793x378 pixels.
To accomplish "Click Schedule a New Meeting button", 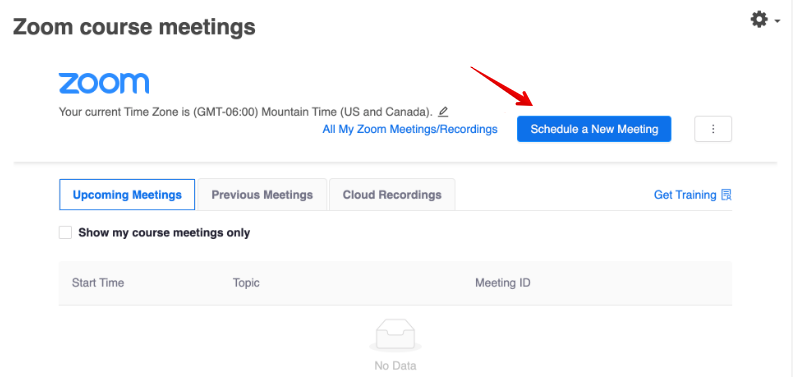I will tap(594, 129).
